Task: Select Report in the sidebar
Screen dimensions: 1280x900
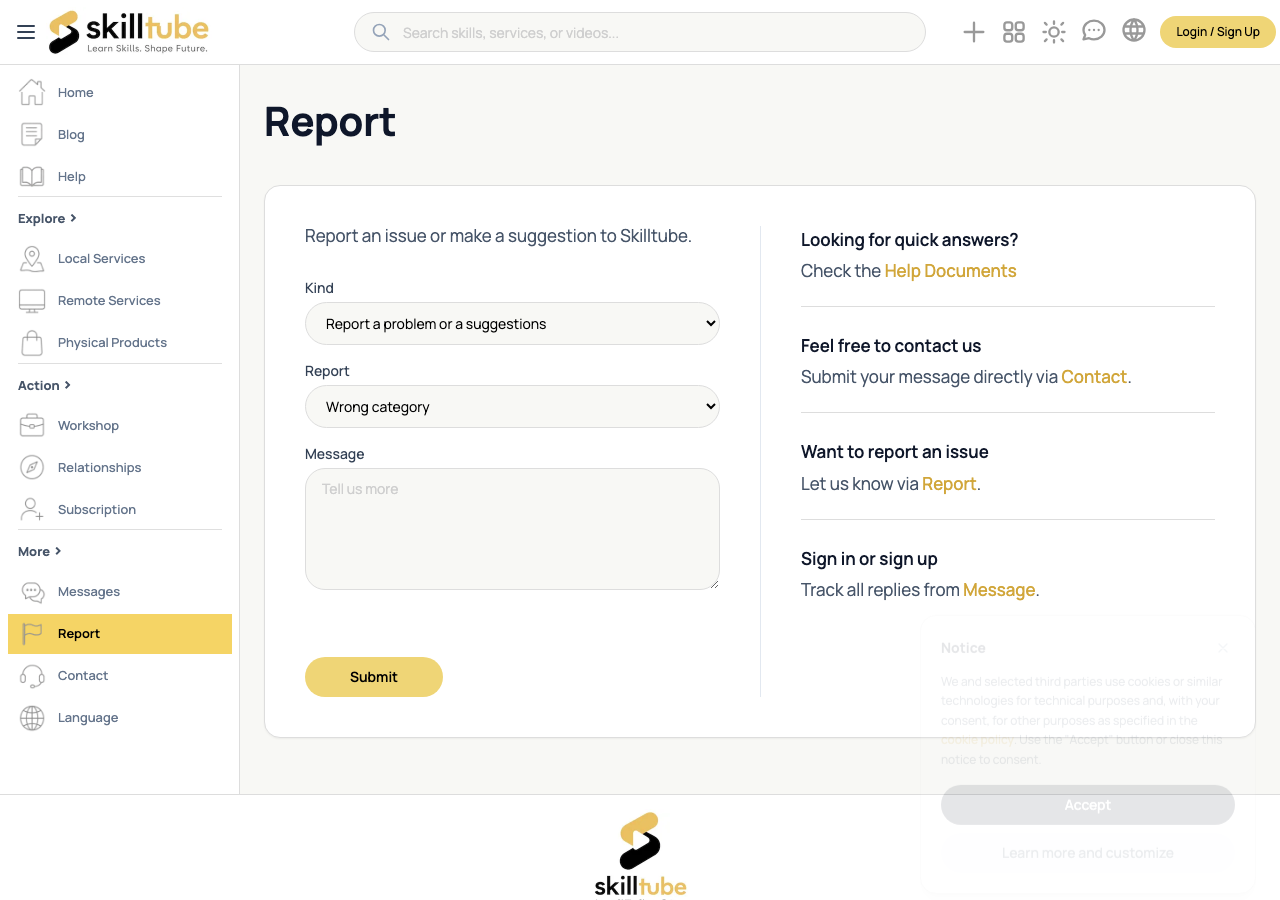Action: coord(120,634)
